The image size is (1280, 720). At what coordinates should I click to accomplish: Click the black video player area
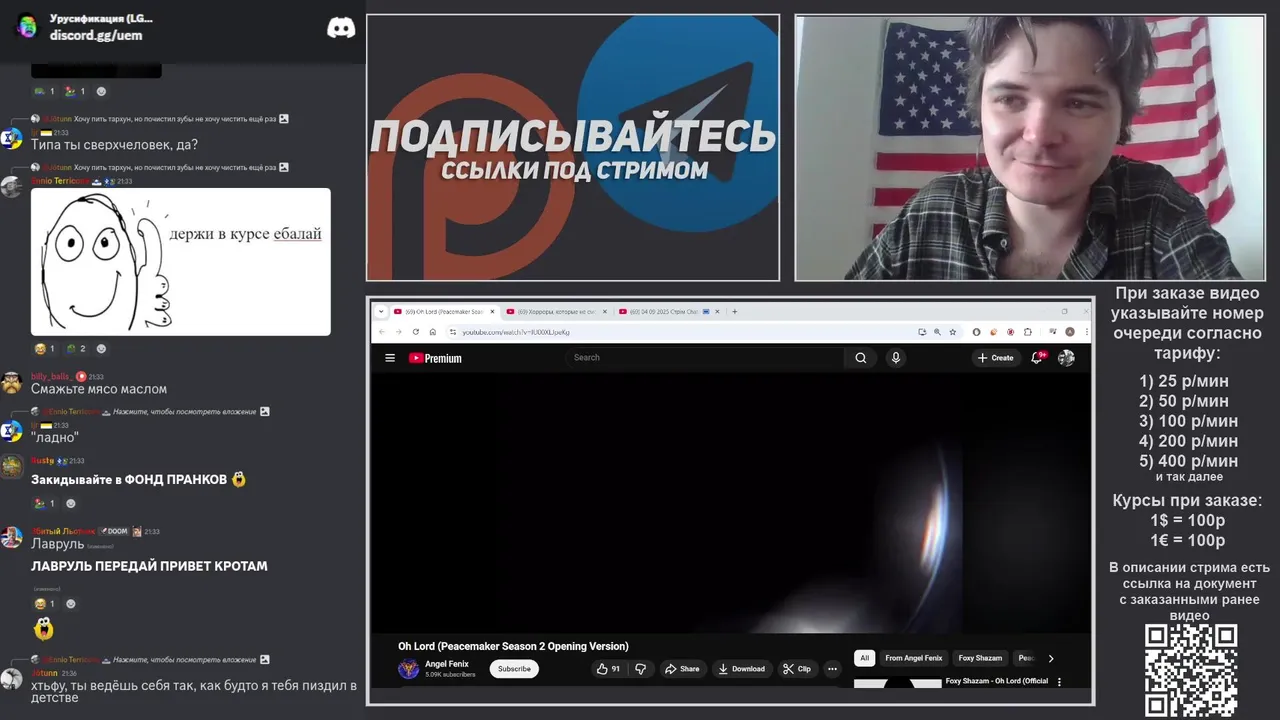[x=731, y=503]
